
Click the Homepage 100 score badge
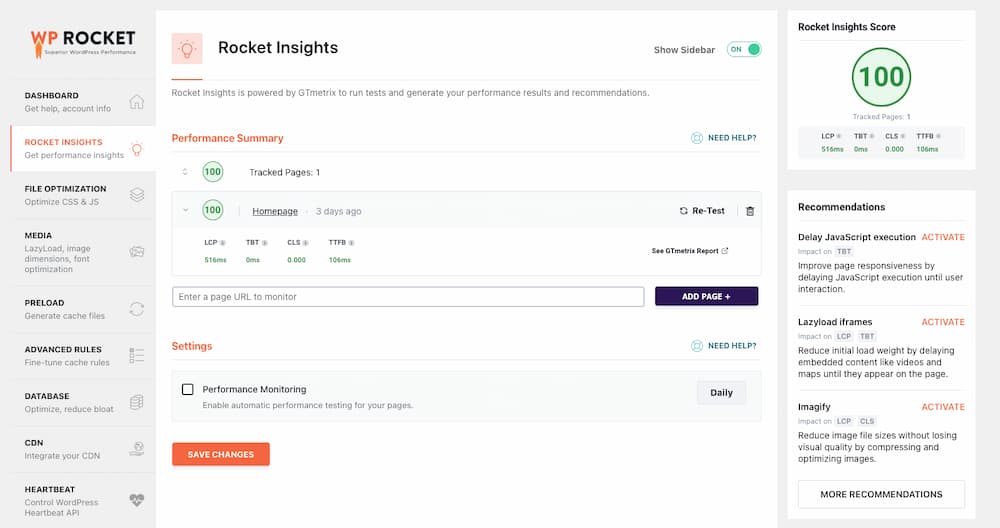click(x=212, y=210)
